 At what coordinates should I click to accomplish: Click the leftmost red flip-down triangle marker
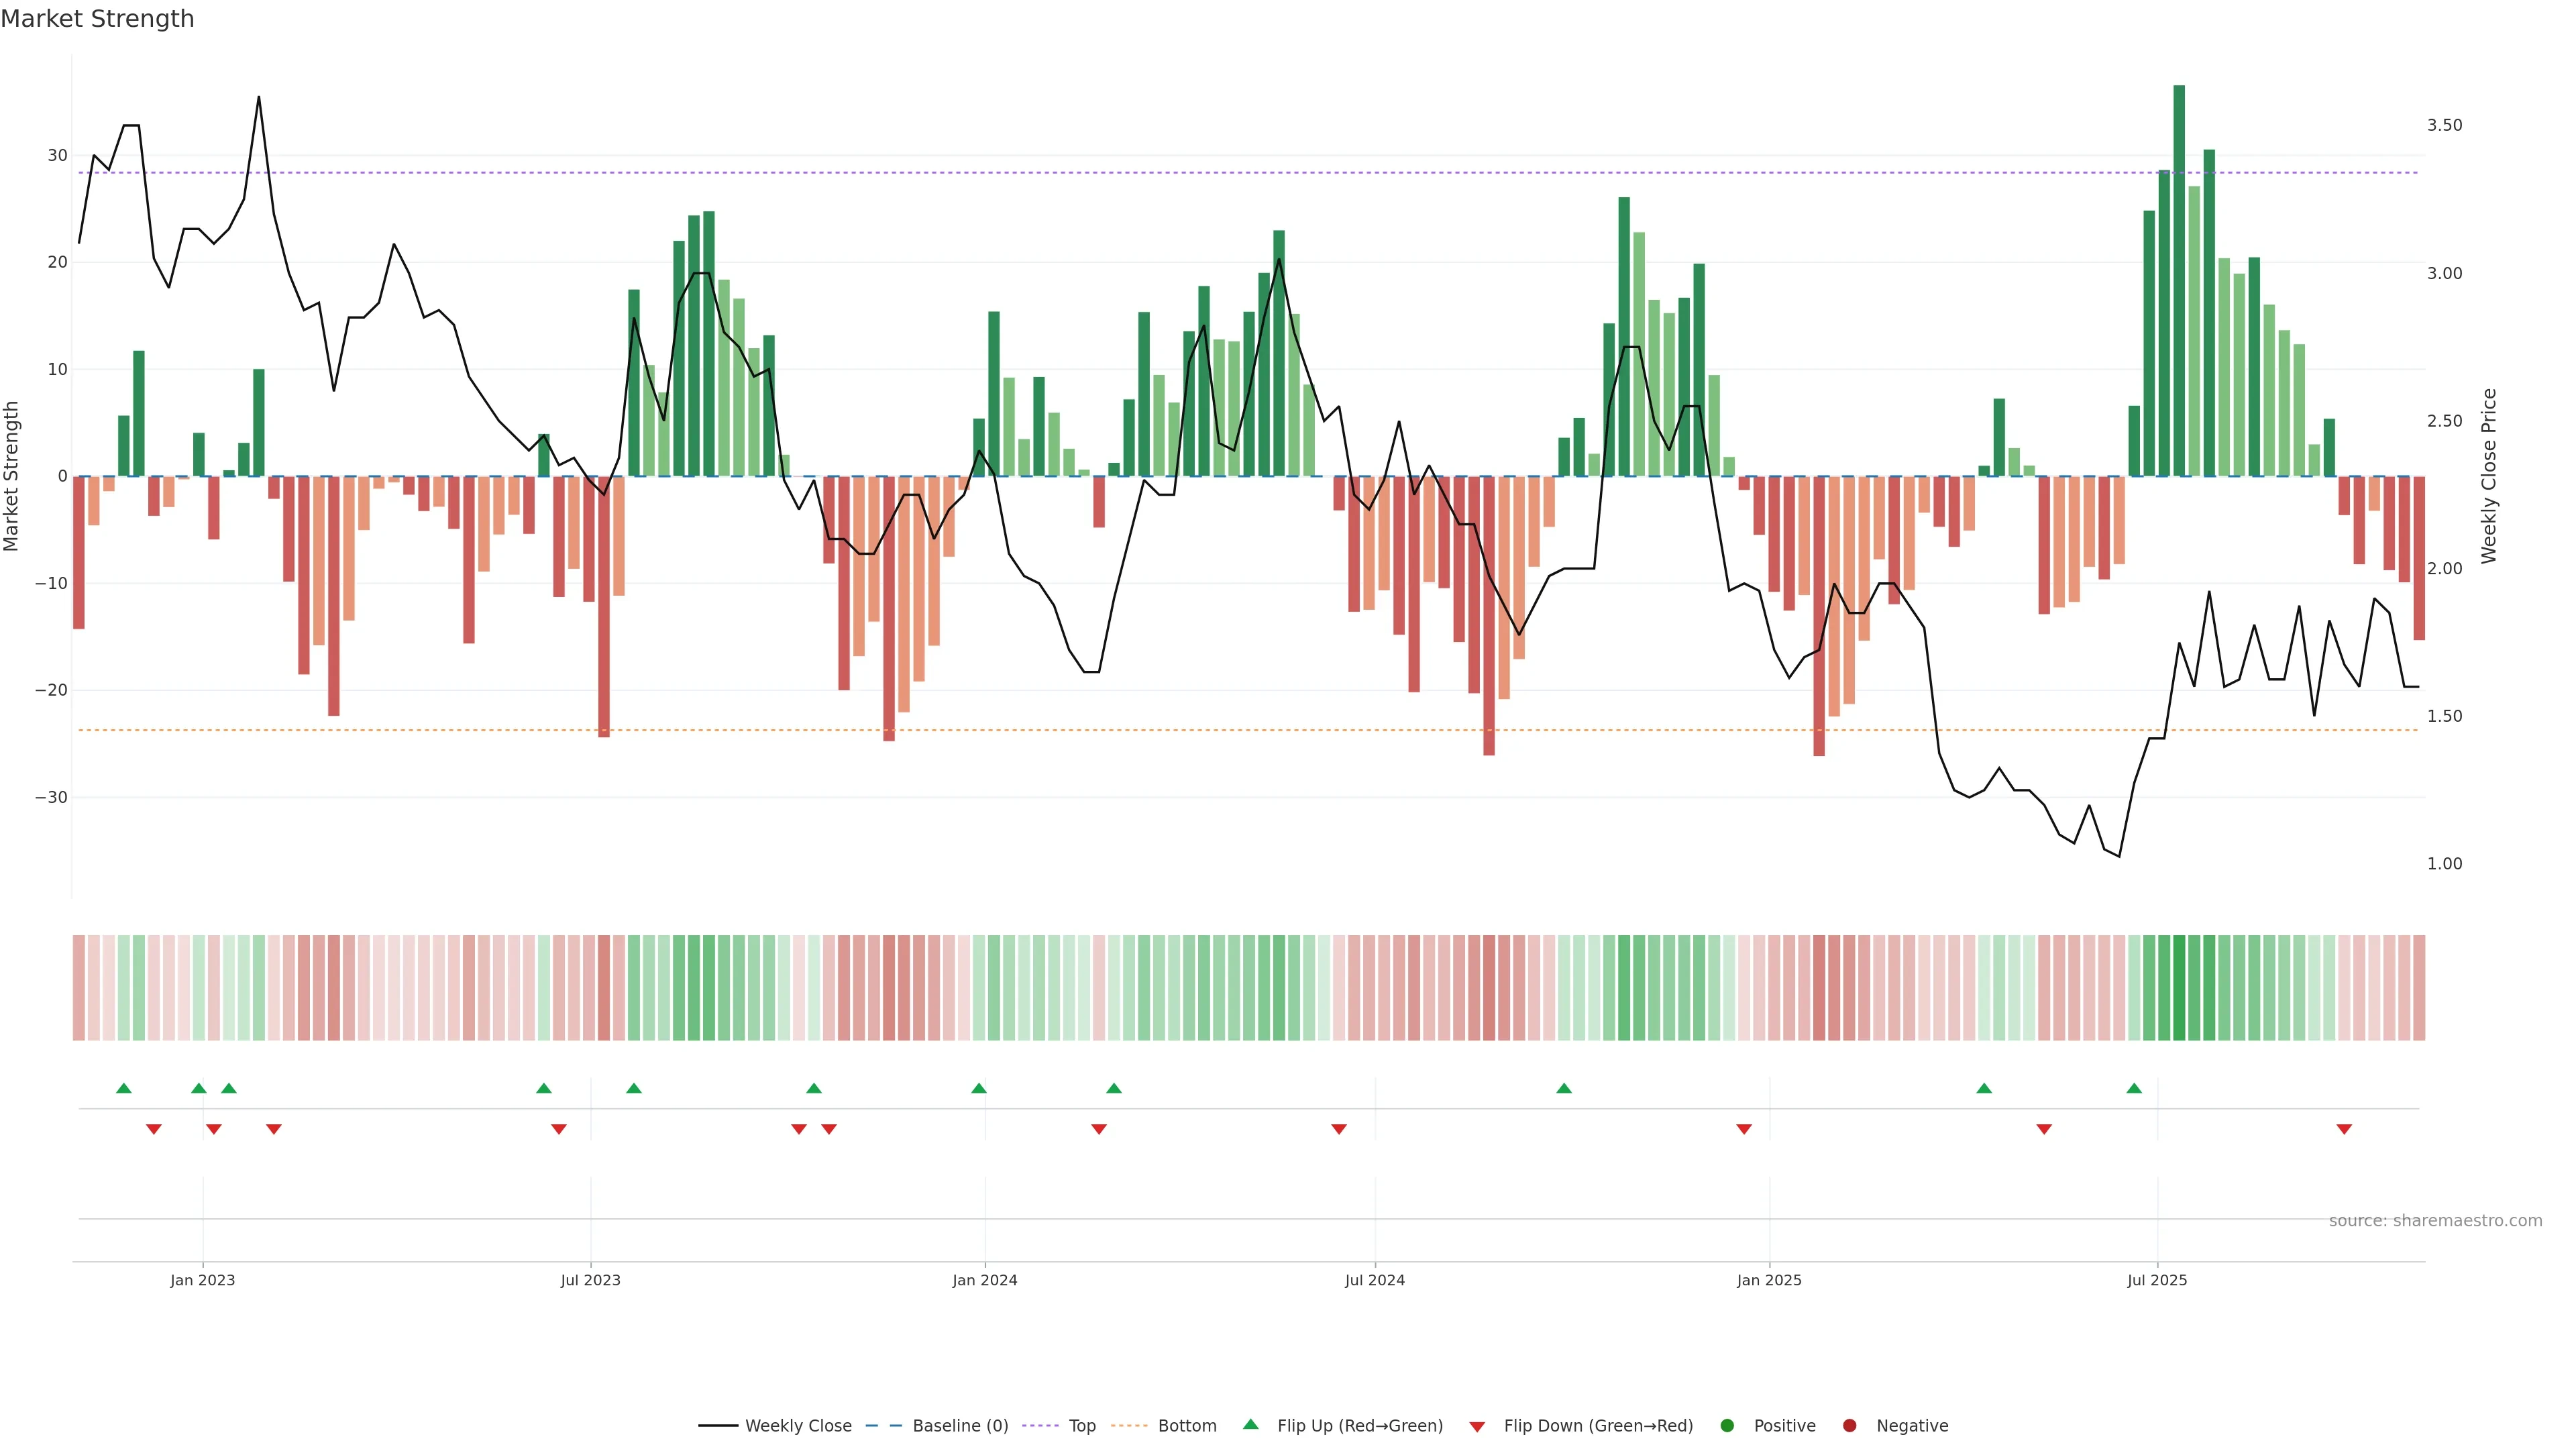[154, 1129]
